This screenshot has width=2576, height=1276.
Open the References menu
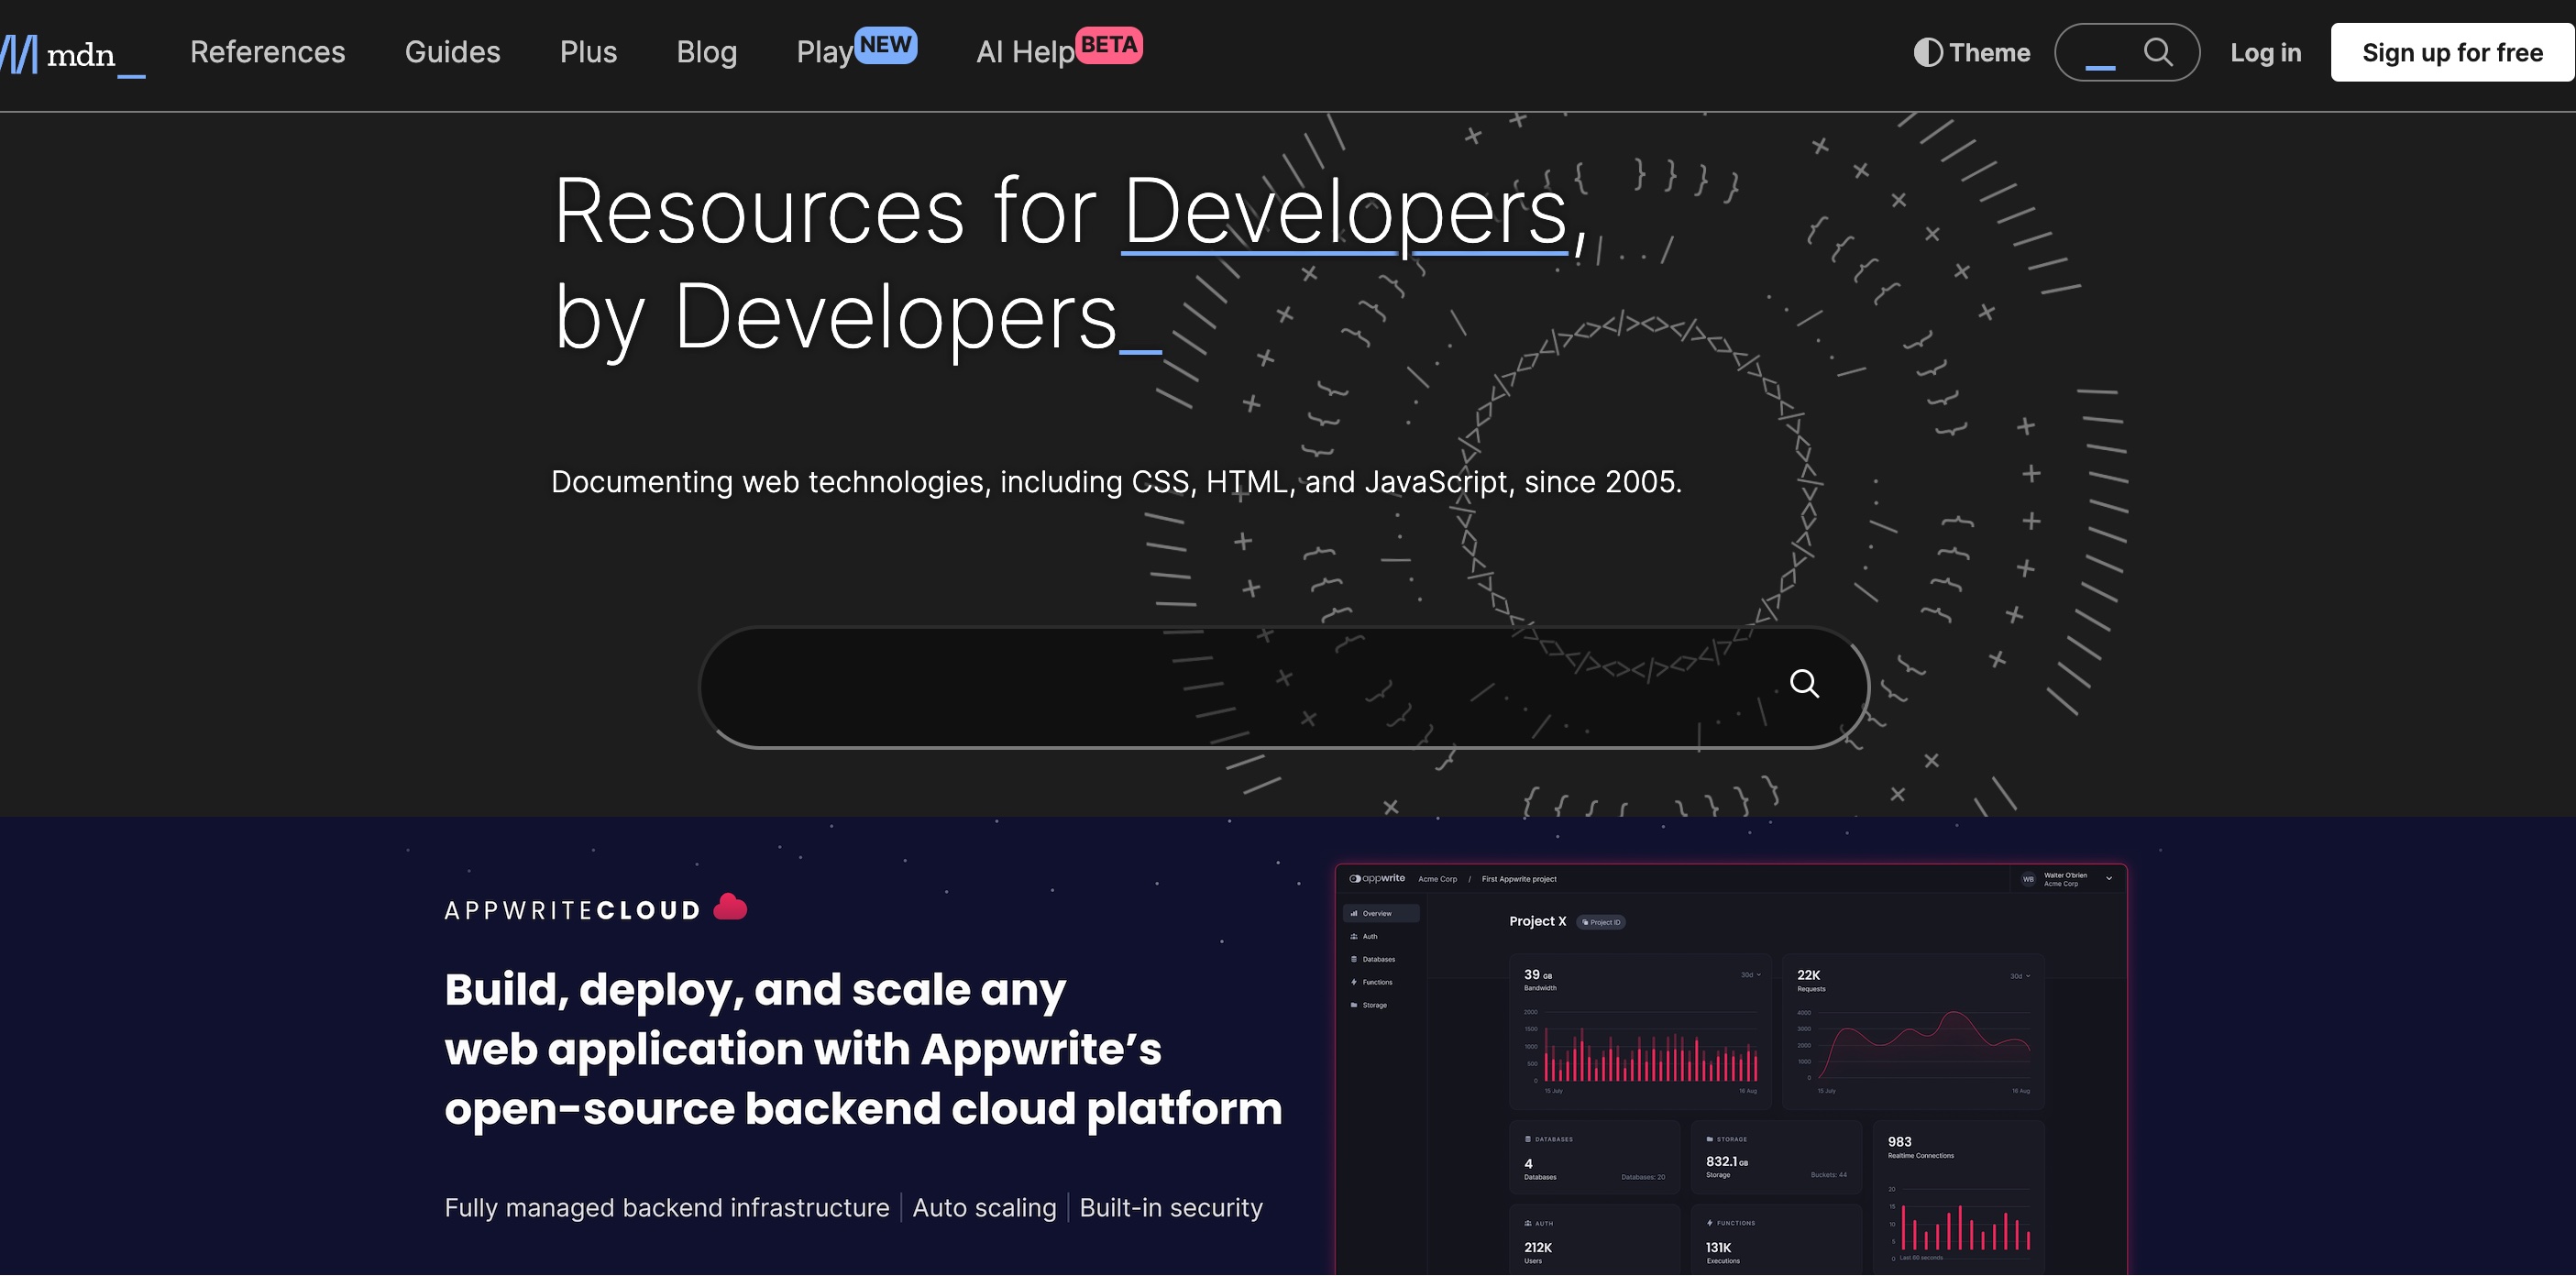click(267, 52)
